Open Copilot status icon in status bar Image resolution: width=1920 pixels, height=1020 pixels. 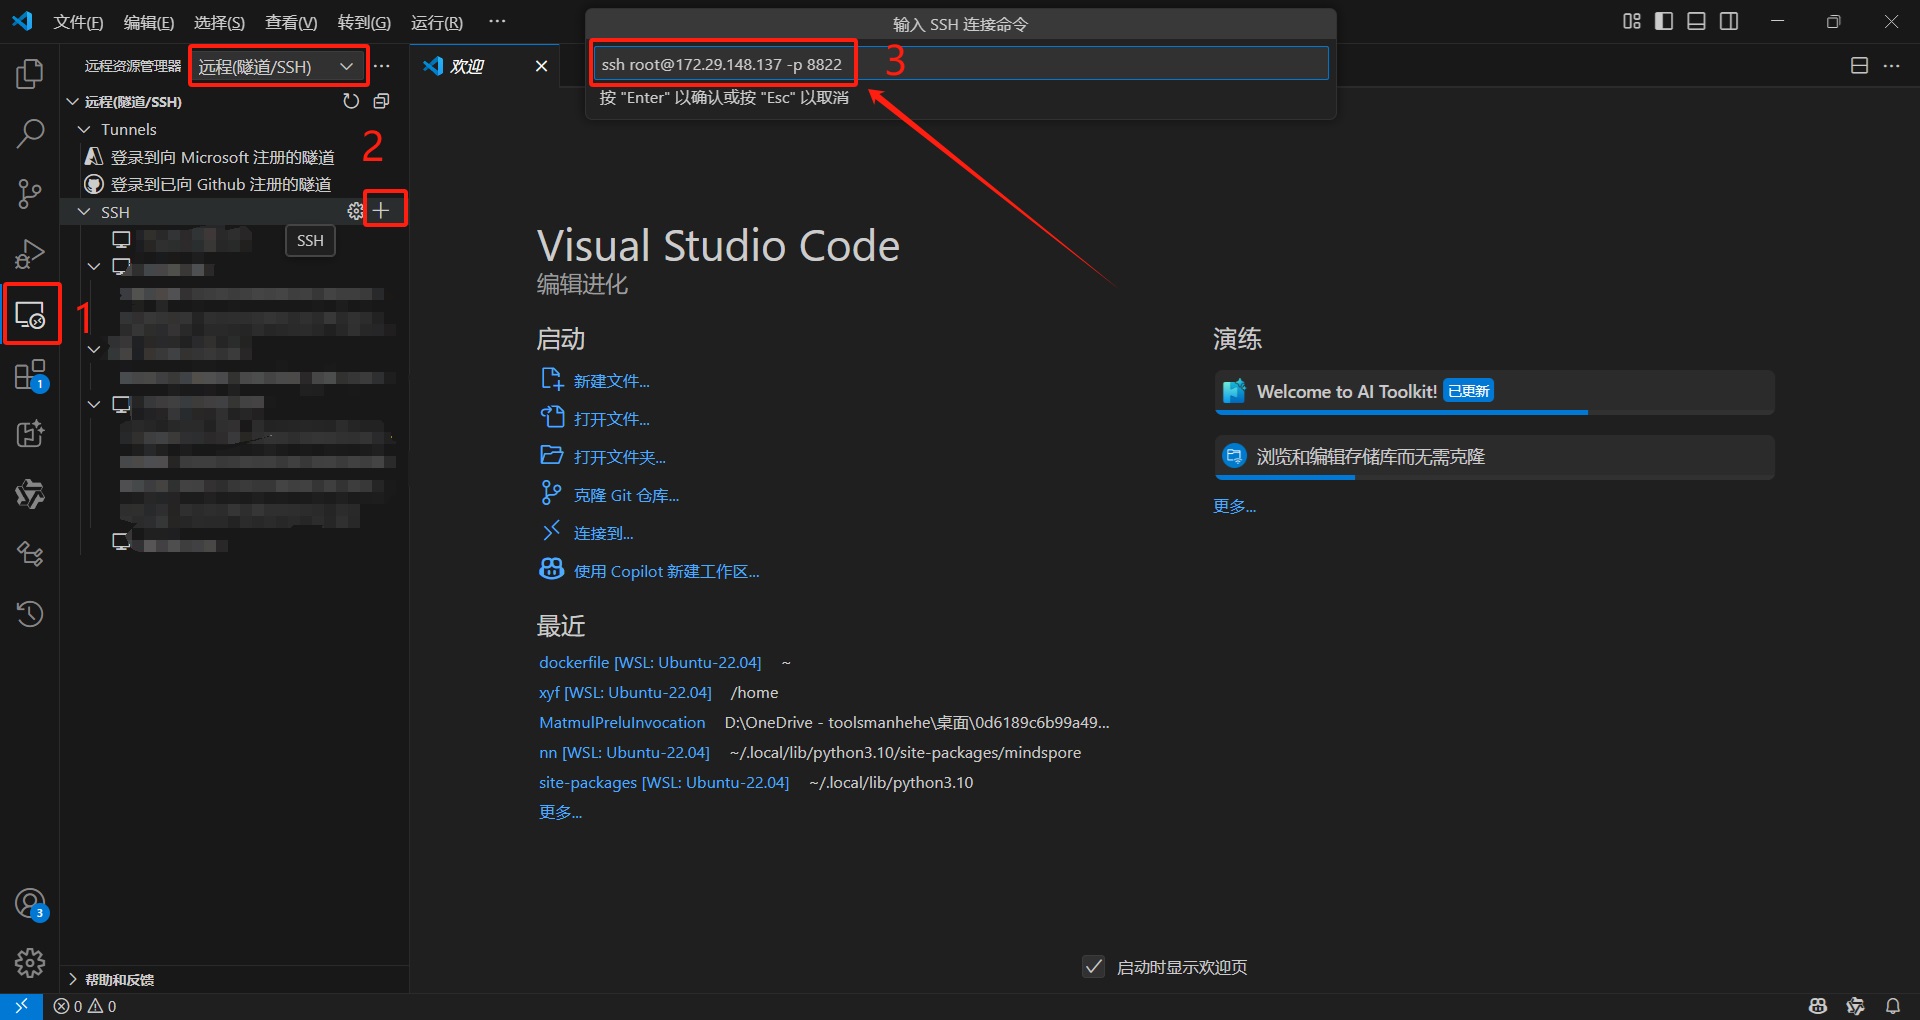[x=1818, y=1006]
